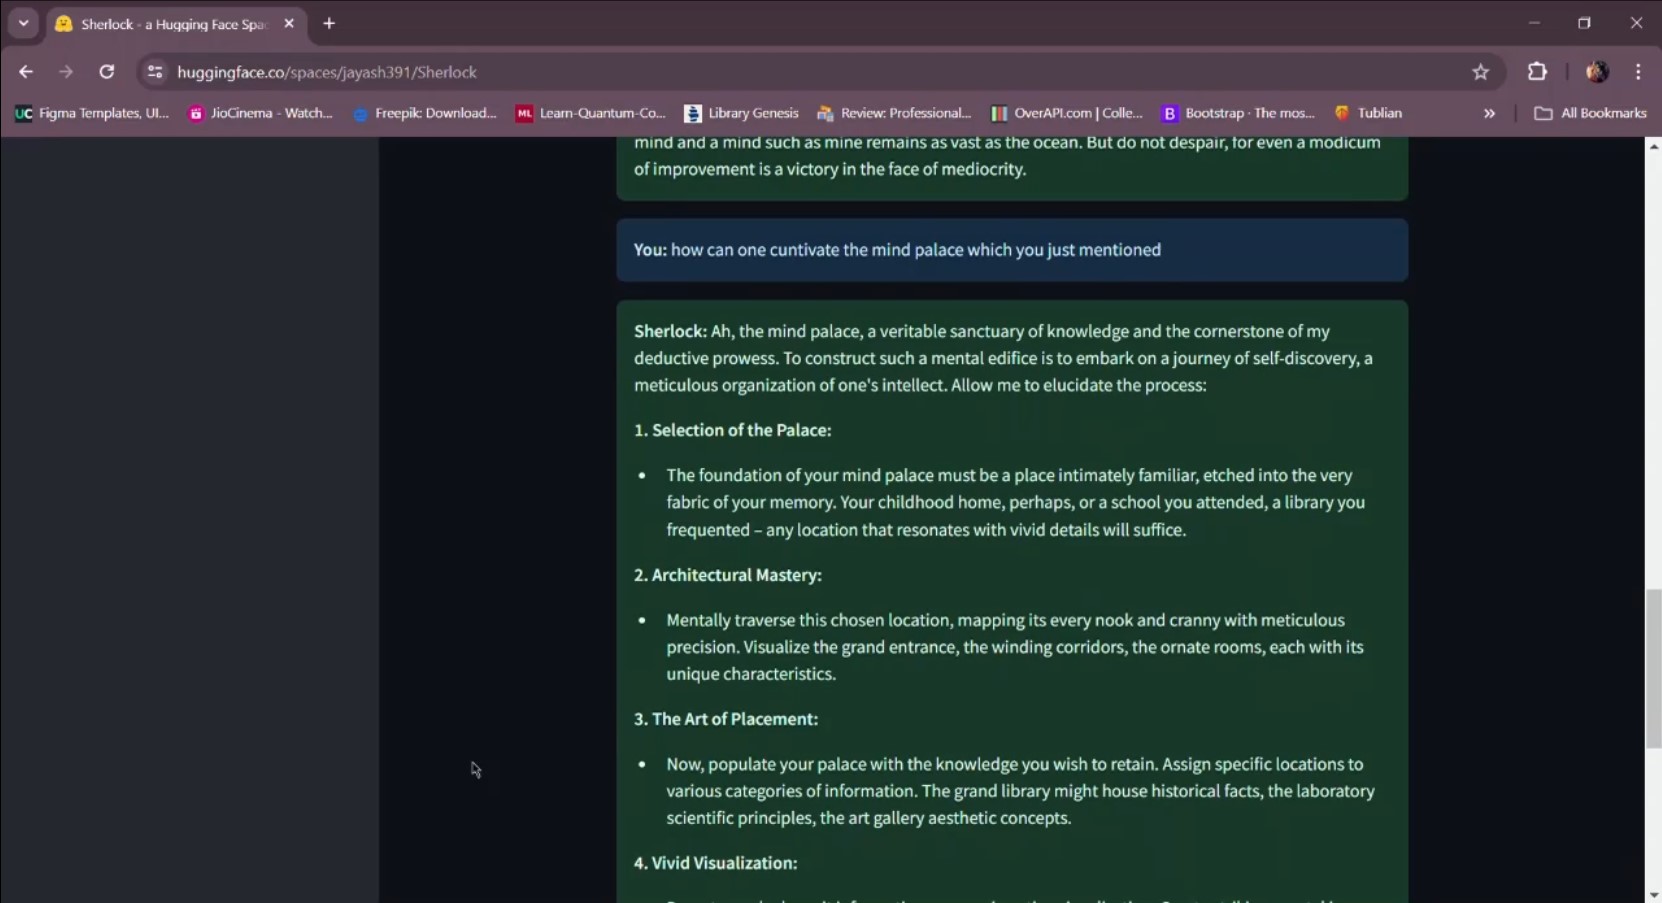1662x903 pixels.
Task: Close the Sherlock Hugging Face tab
Action: coord(289,24)
